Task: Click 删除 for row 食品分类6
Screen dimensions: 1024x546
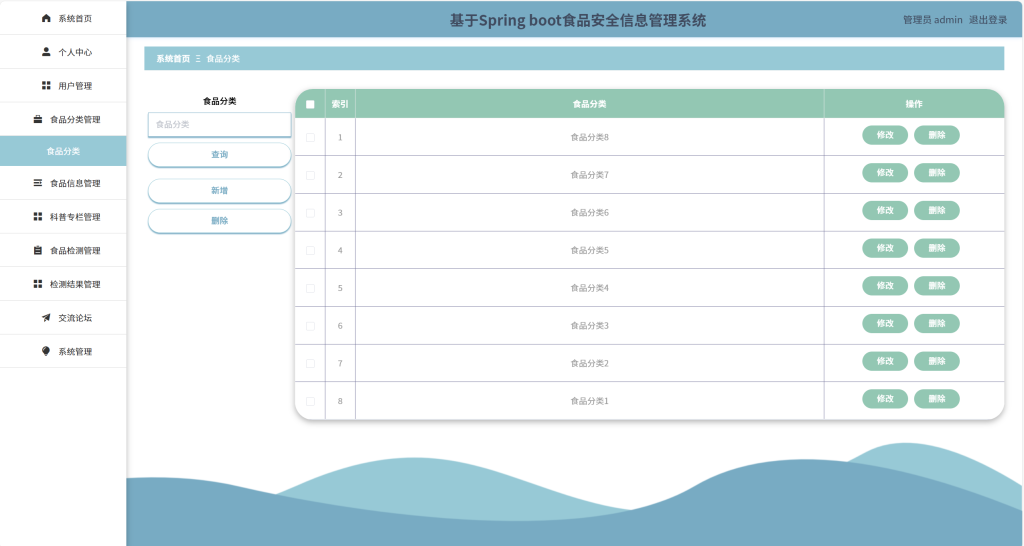Action: coord(936,210)
